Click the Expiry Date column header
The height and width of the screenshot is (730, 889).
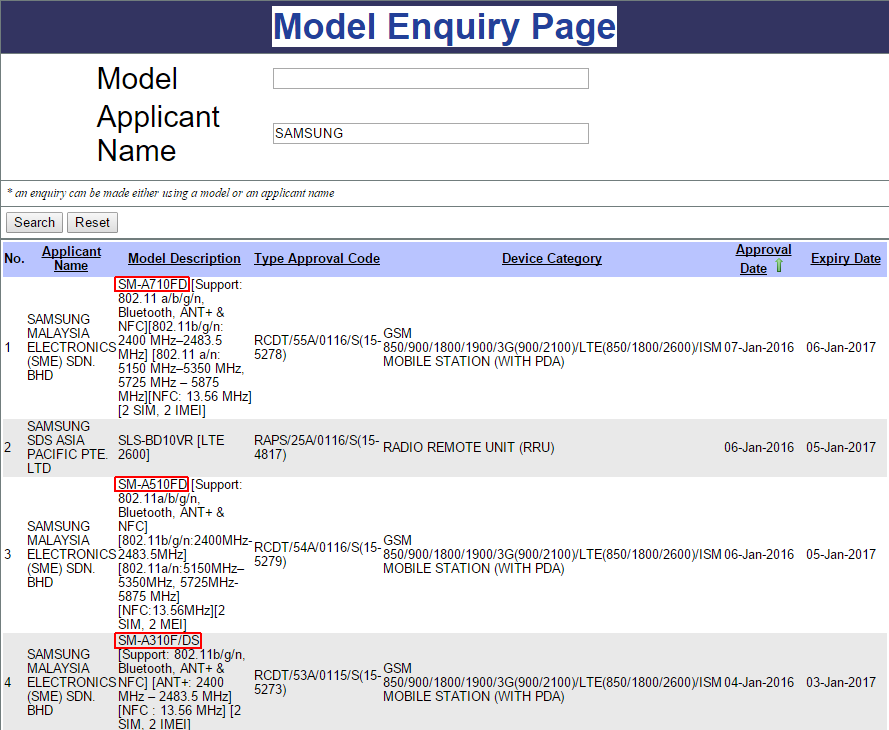coord(845,258)
